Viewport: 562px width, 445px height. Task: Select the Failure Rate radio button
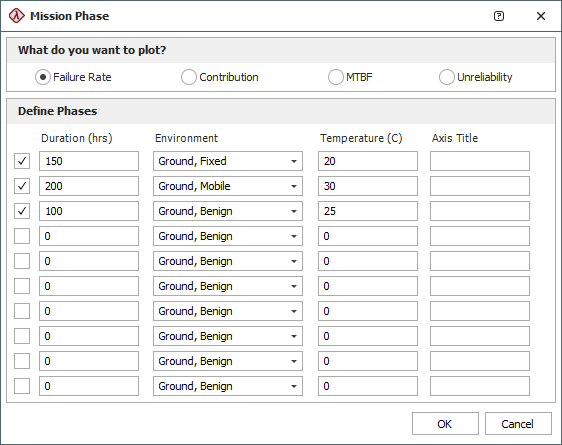pyautogui.click(x=43, y=77)
